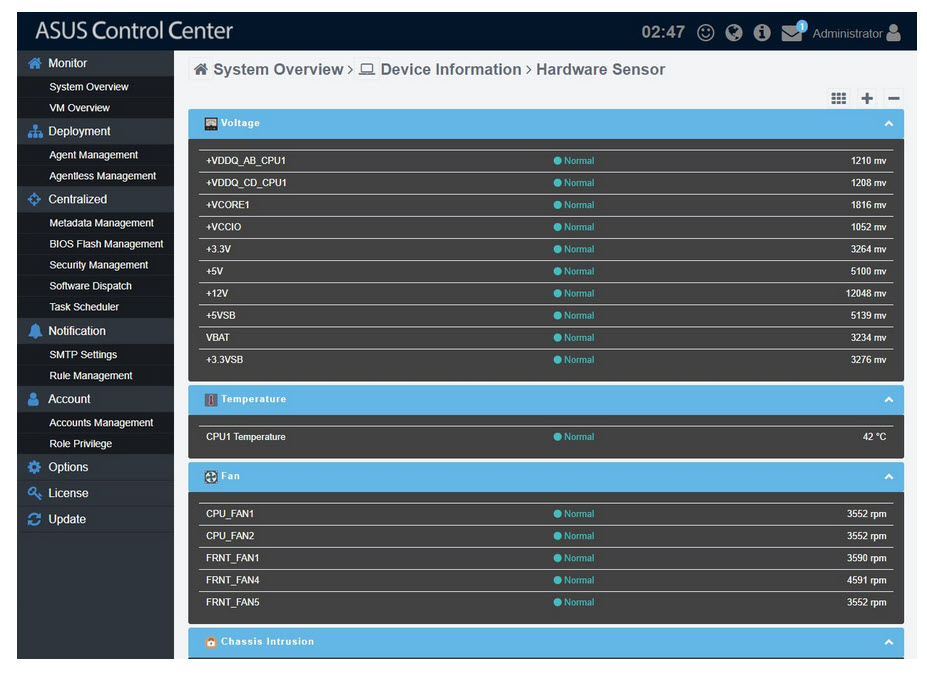Select the +VDDQ_AB_CPU1 voltage row

tap(546, 161)
